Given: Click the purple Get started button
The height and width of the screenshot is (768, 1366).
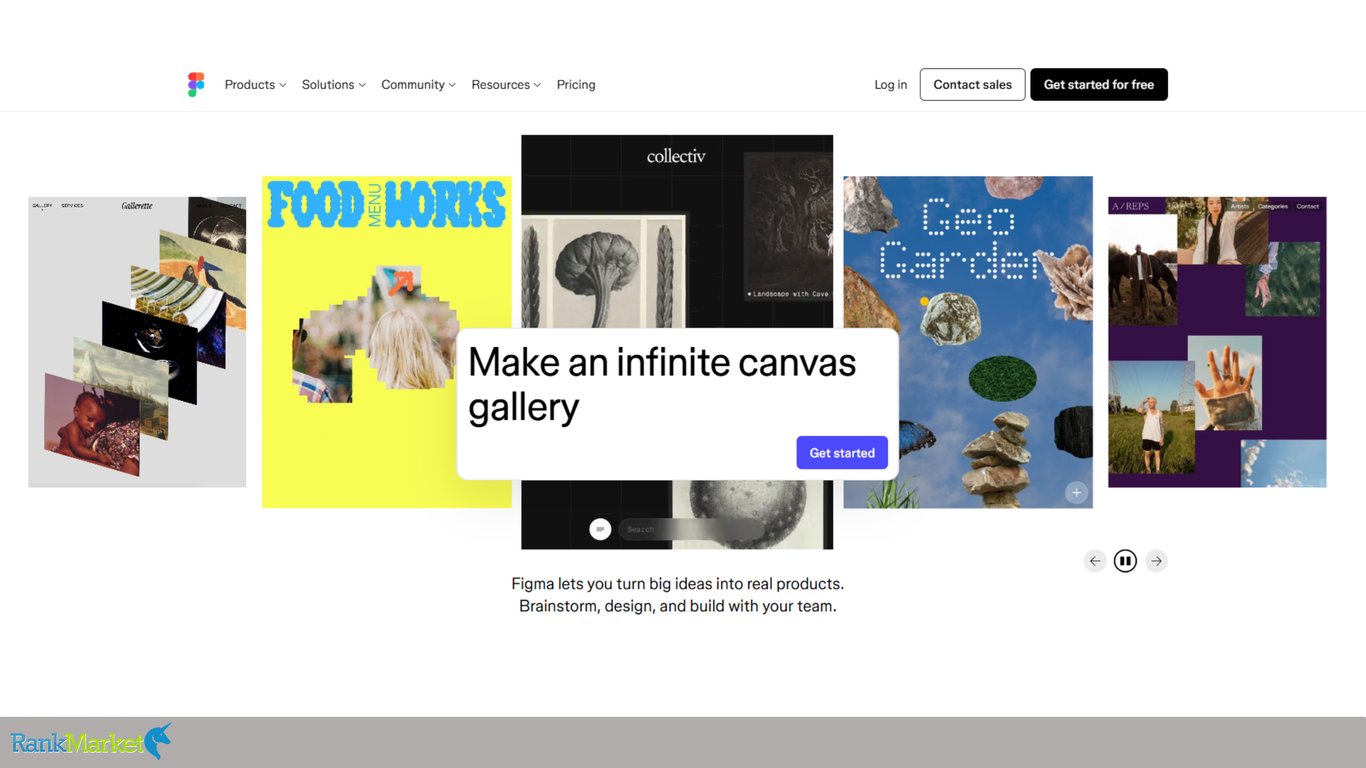Looking at the screenshot, I should (x=842, y=453).
